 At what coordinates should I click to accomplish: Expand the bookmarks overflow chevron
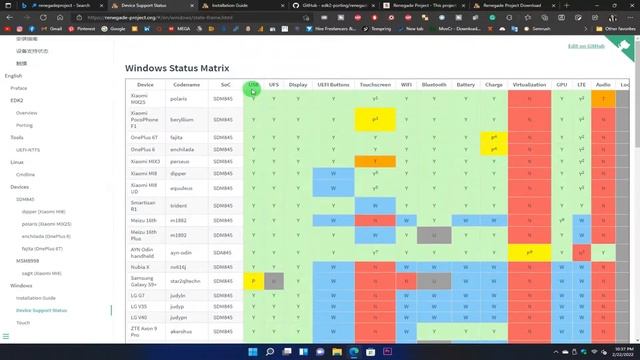point(586,29)
